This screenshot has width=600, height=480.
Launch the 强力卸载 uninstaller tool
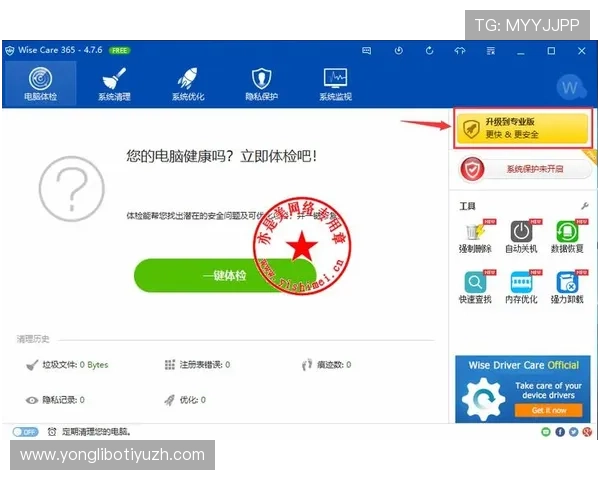pos(567,287)
